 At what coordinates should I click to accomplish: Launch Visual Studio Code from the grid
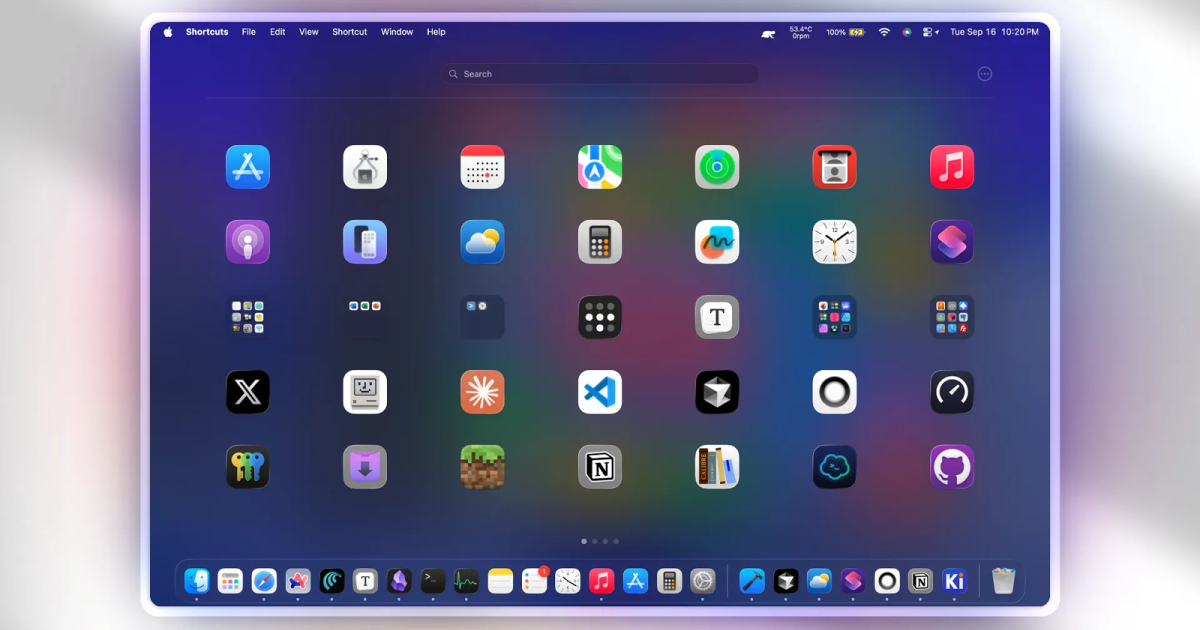(x=600, y=392)
